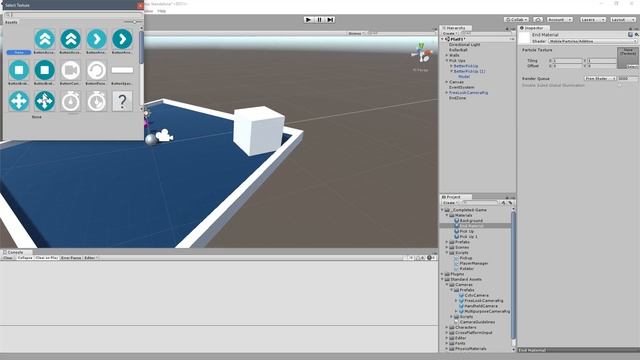Open the Help menu
Screen dimensions: 640x360
[x=162, y=11]
